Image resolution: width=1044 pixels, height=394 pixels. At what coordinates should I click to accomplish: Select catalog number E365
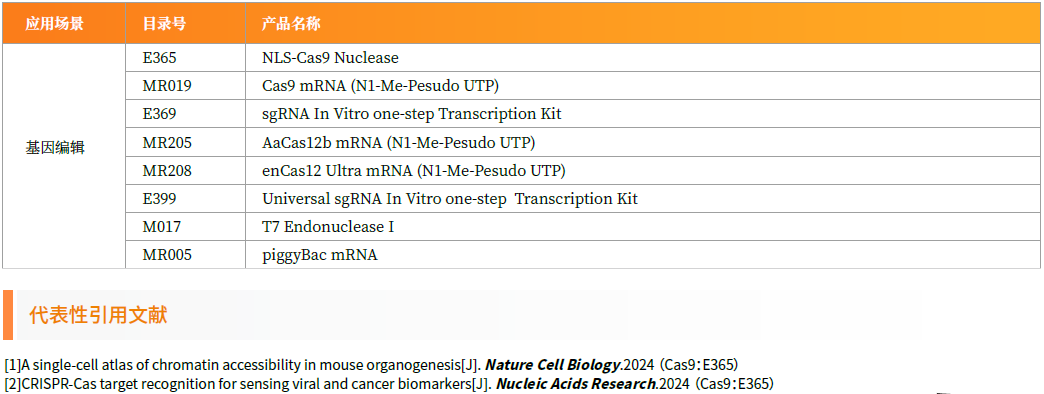tap(160, 58)
